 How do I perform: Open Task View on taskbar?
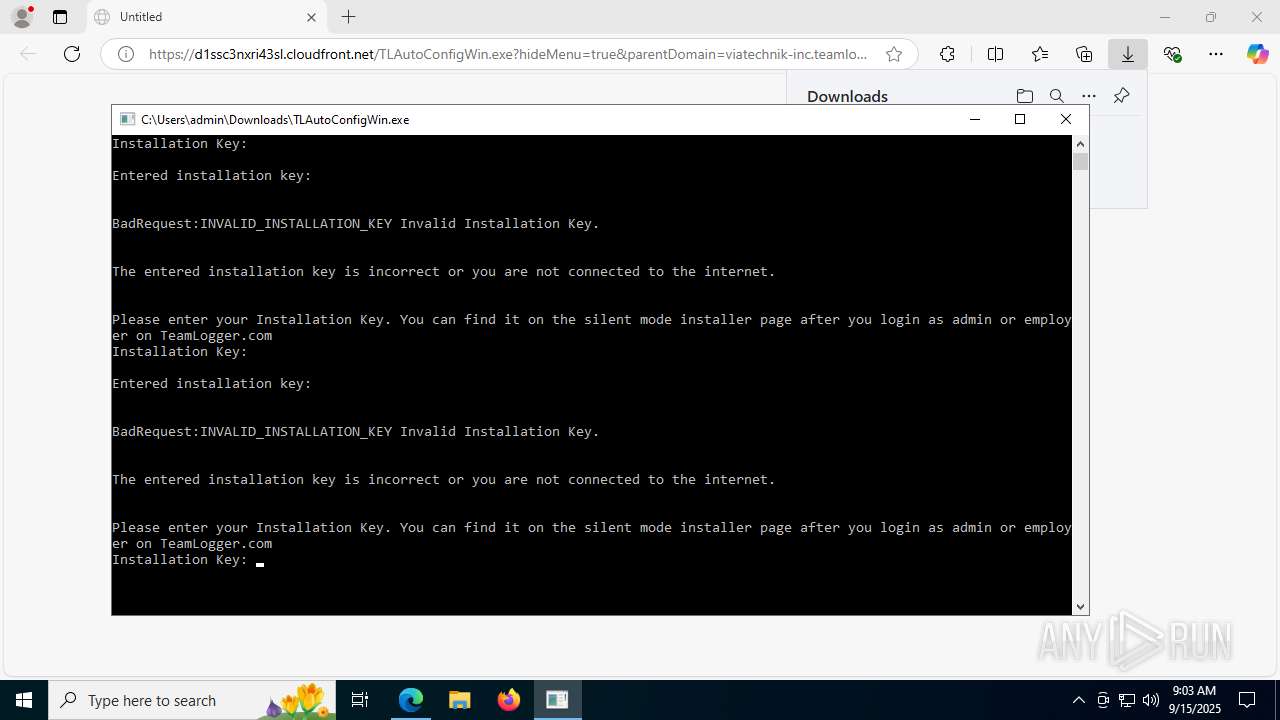[361, 700]
